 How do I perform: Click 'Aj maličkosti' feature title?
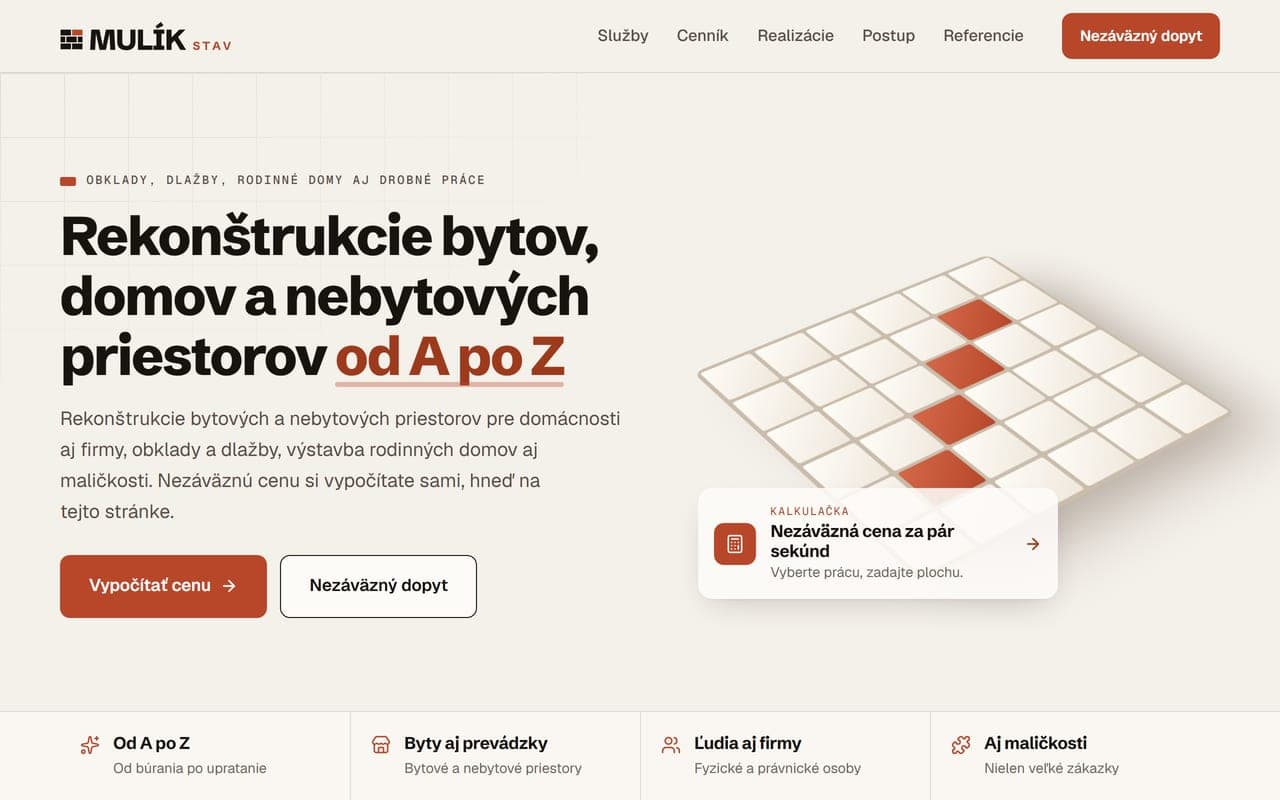tap(1036, 743)
